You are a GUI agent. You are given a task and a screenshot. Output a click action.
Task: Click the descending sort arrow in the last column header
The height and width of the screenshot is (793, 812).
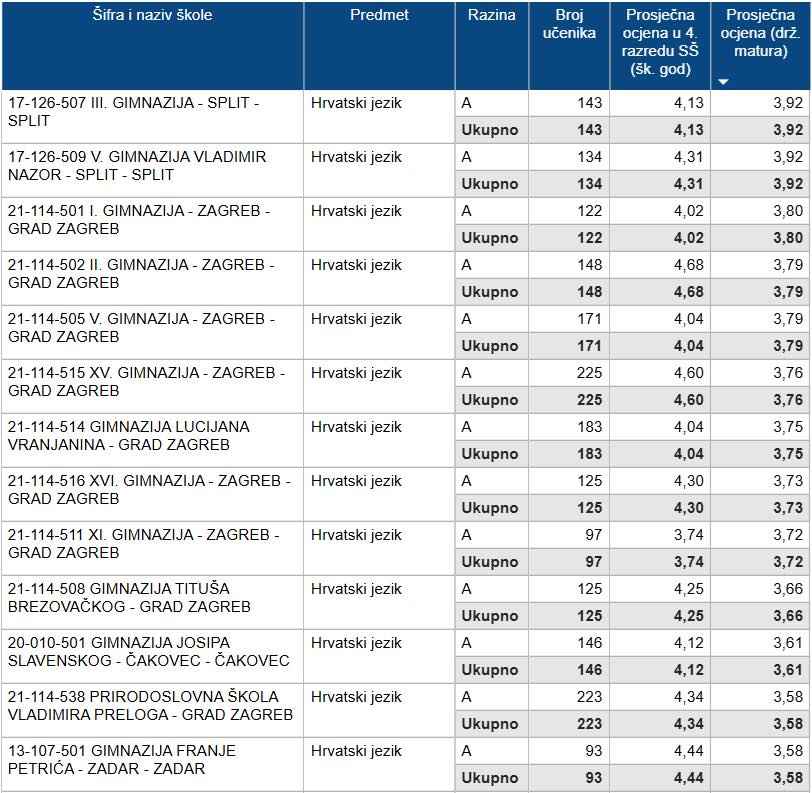(724, 82)
